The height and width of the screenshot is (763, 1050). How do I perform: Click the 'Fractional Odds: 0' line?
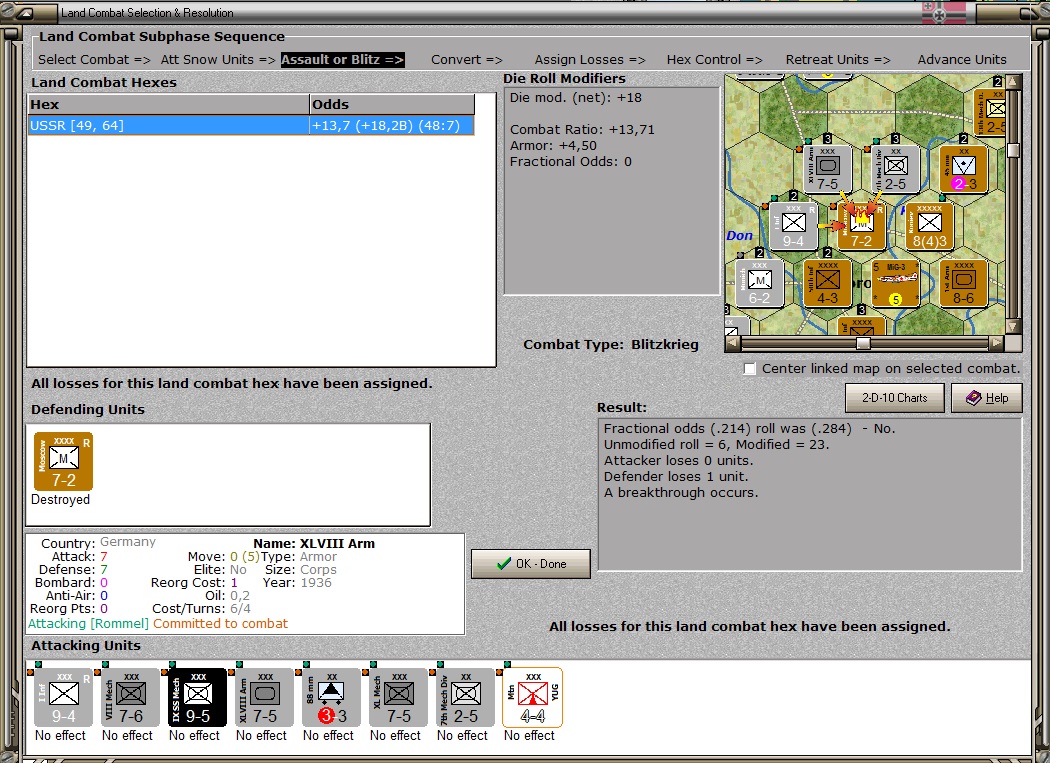571,161
